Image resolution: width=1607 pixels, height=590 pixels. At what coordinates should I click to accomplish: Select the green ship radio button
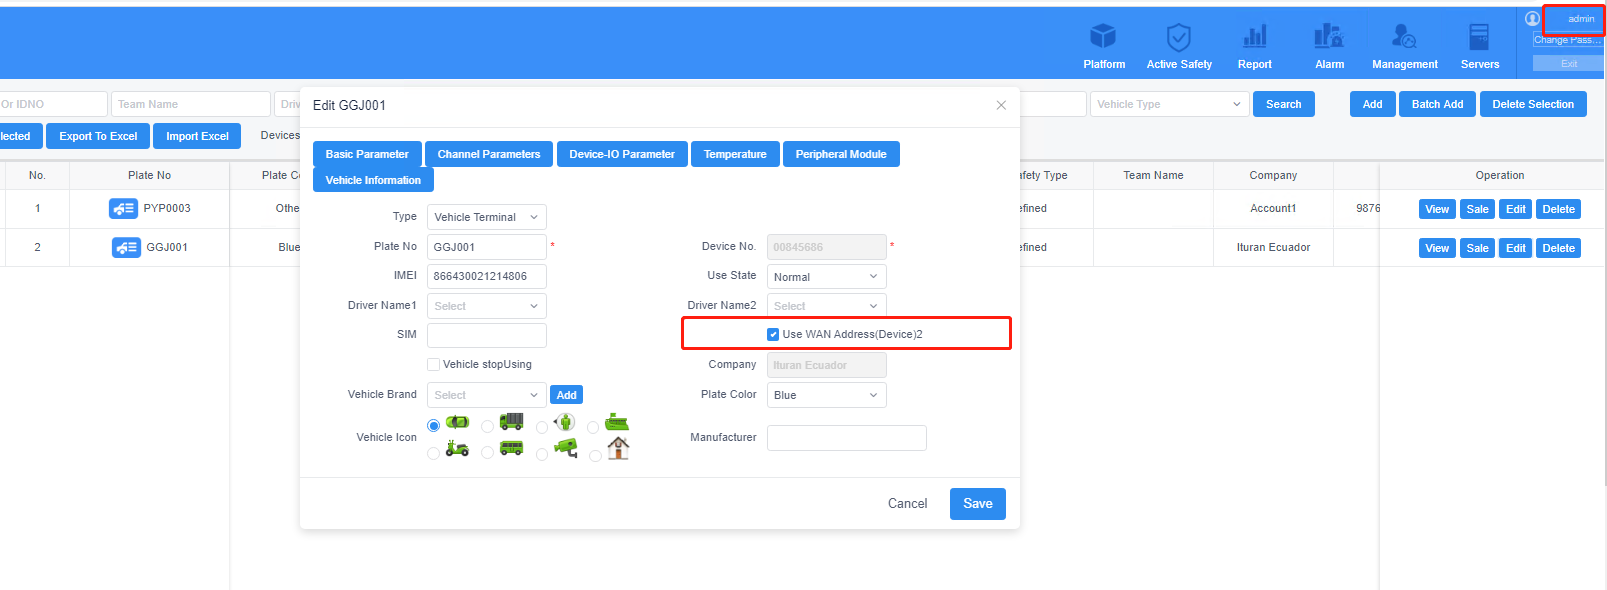[x=593, y=427]
